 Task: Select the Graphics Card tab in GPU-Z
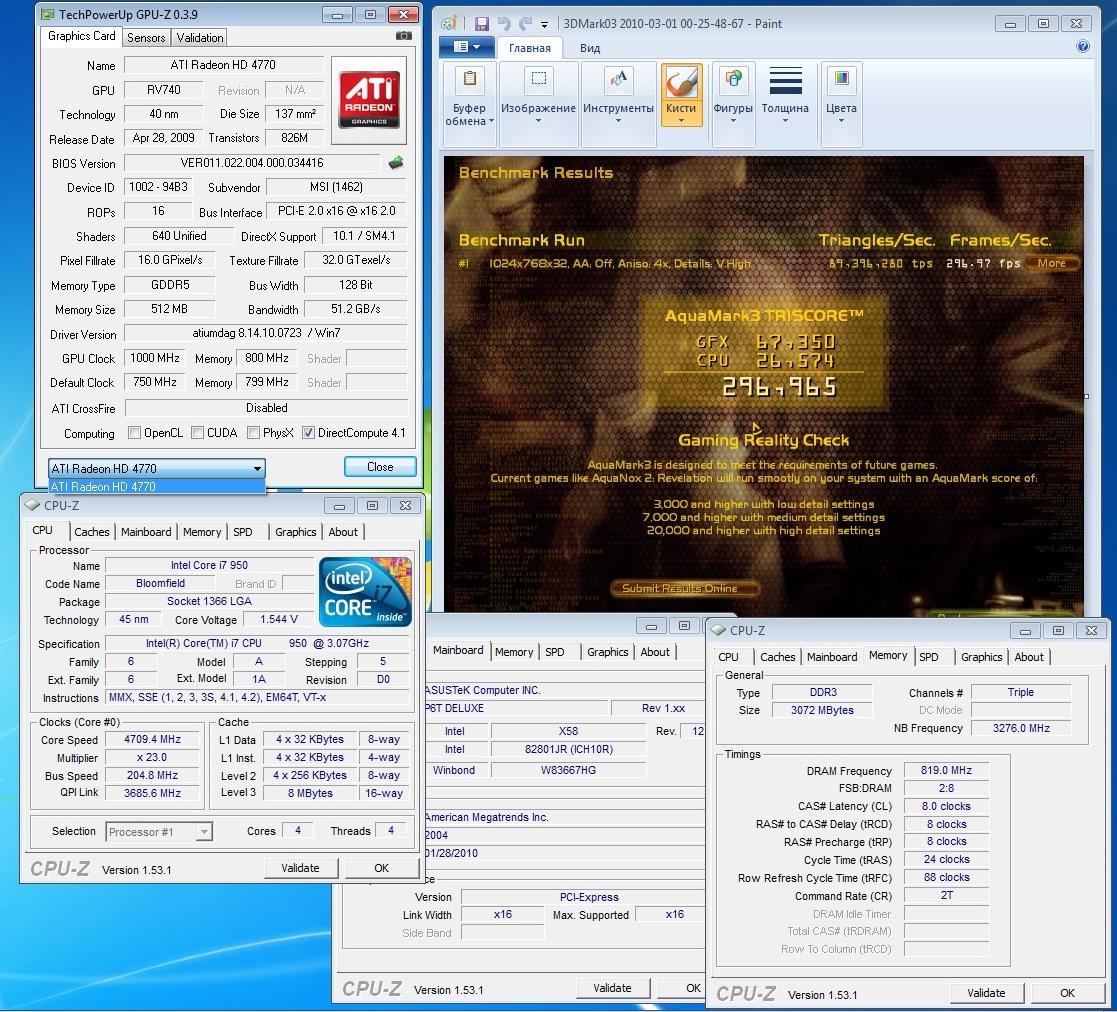click(x=81, y=36)
